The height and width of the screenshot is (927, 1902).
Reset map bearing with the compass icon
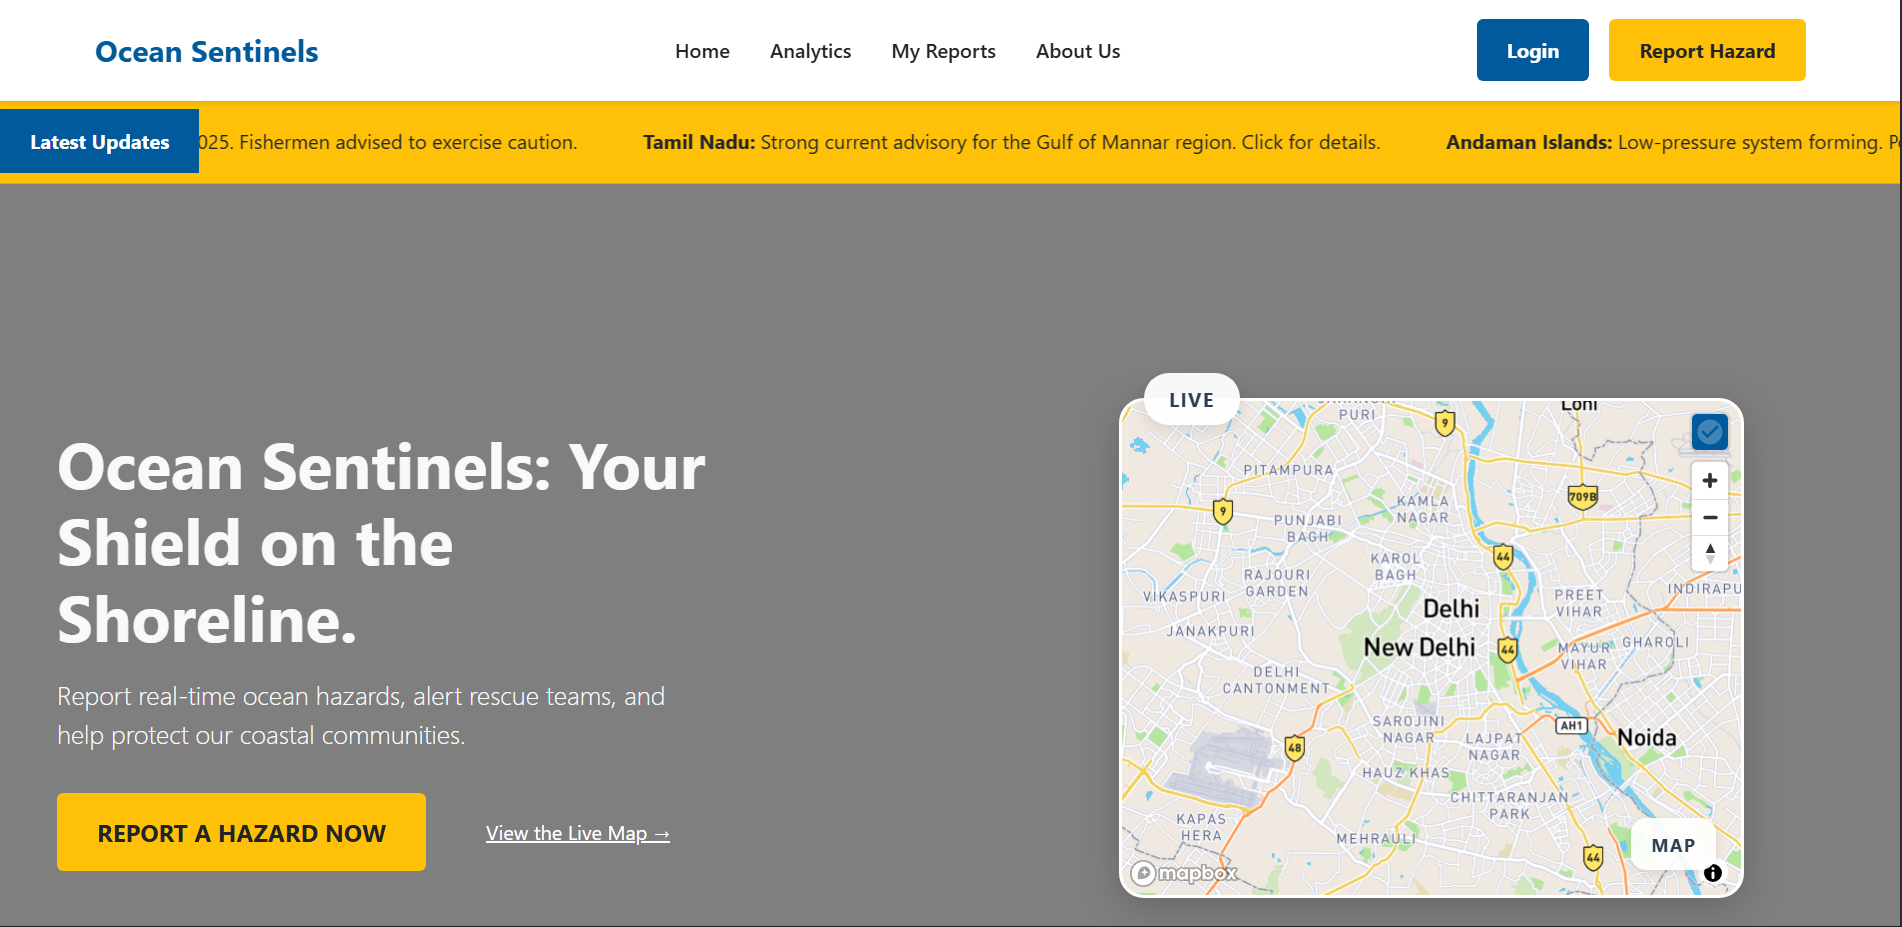pyautogui.click(x=1710, y=553)
